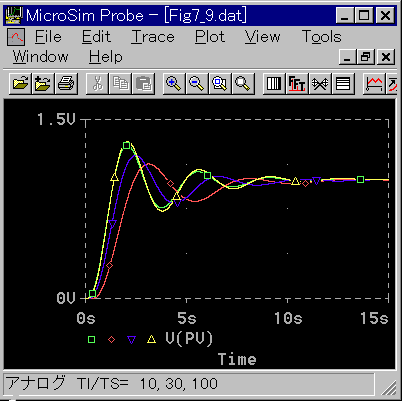
Task: Click the 5s x-axis tick label
Action: 187,318
